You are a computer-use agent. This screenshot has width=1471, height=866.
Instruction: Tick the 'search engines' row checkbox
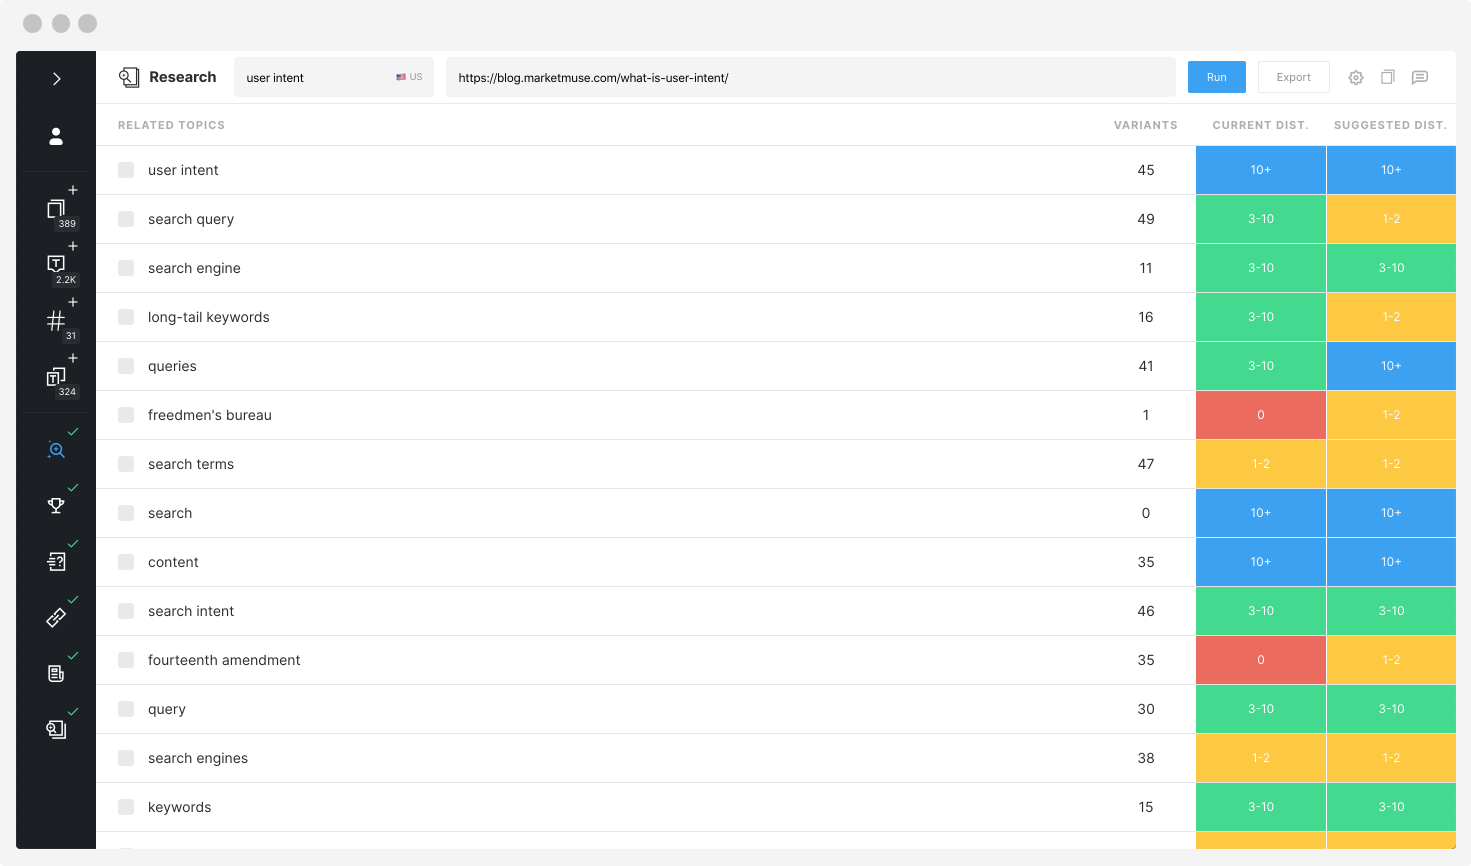[126, 758]
